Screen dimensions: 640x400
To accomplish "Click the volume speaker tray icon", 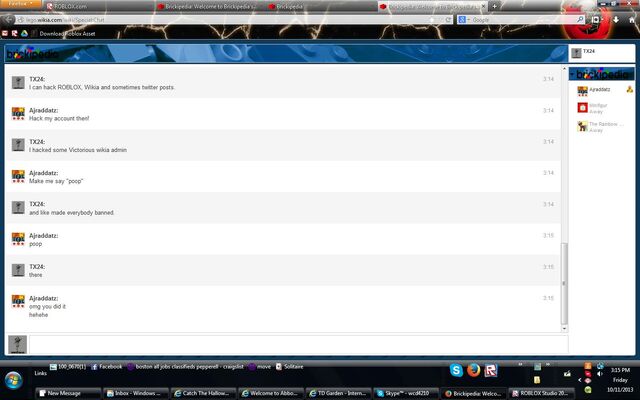I will pyautogui.click(x=600, y=373).
